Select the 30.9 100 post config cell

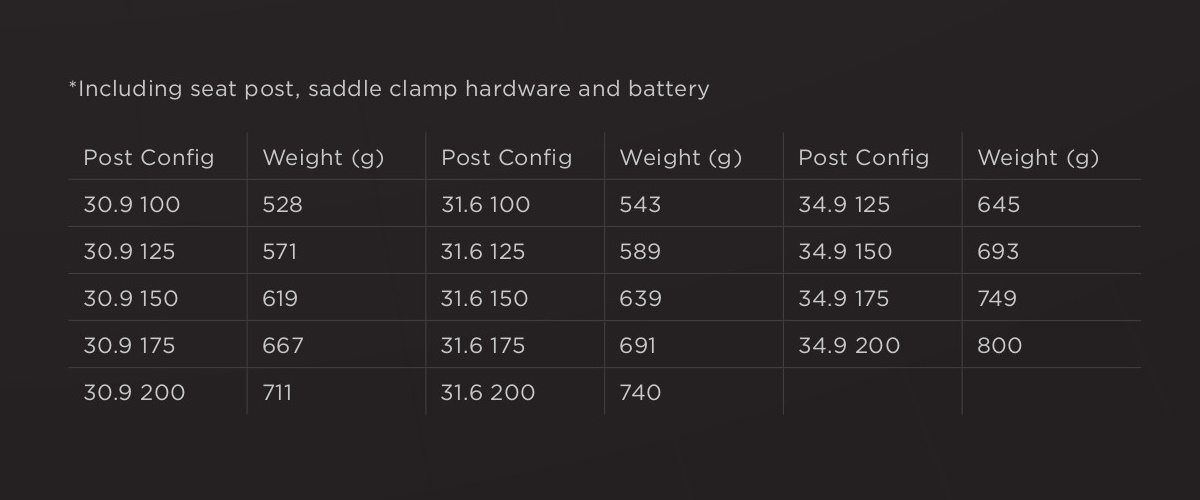pos(132,205)
